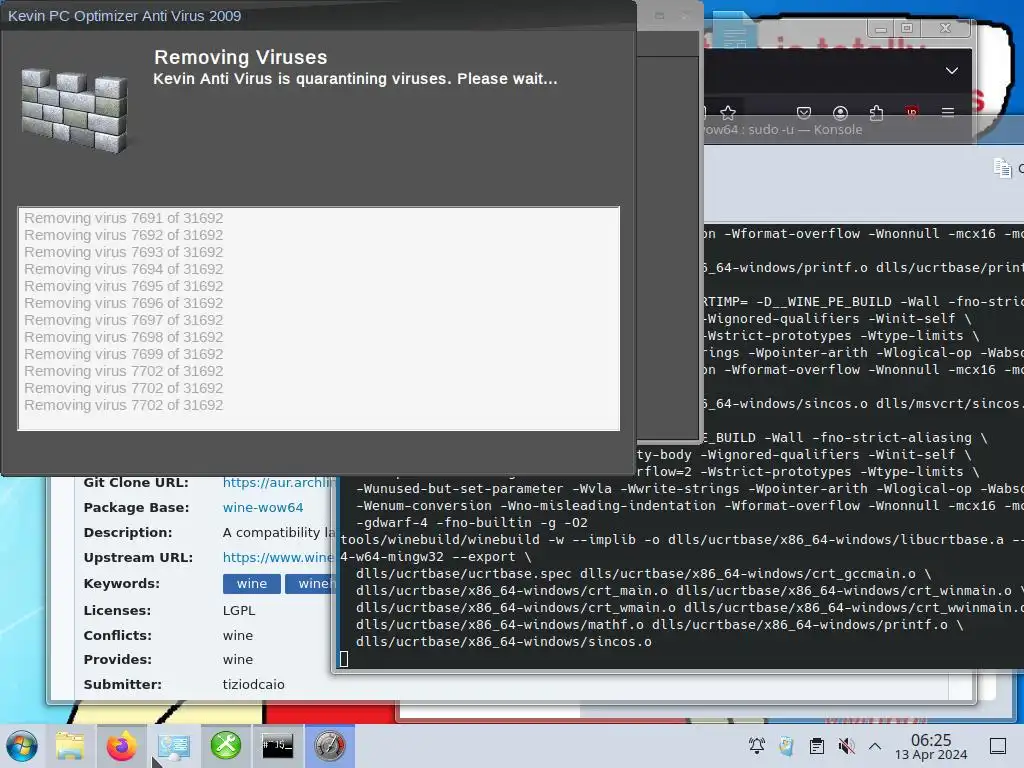Click the LGPL license value
Viewport: 1024px width, 768px height.
tap(239, 611)
